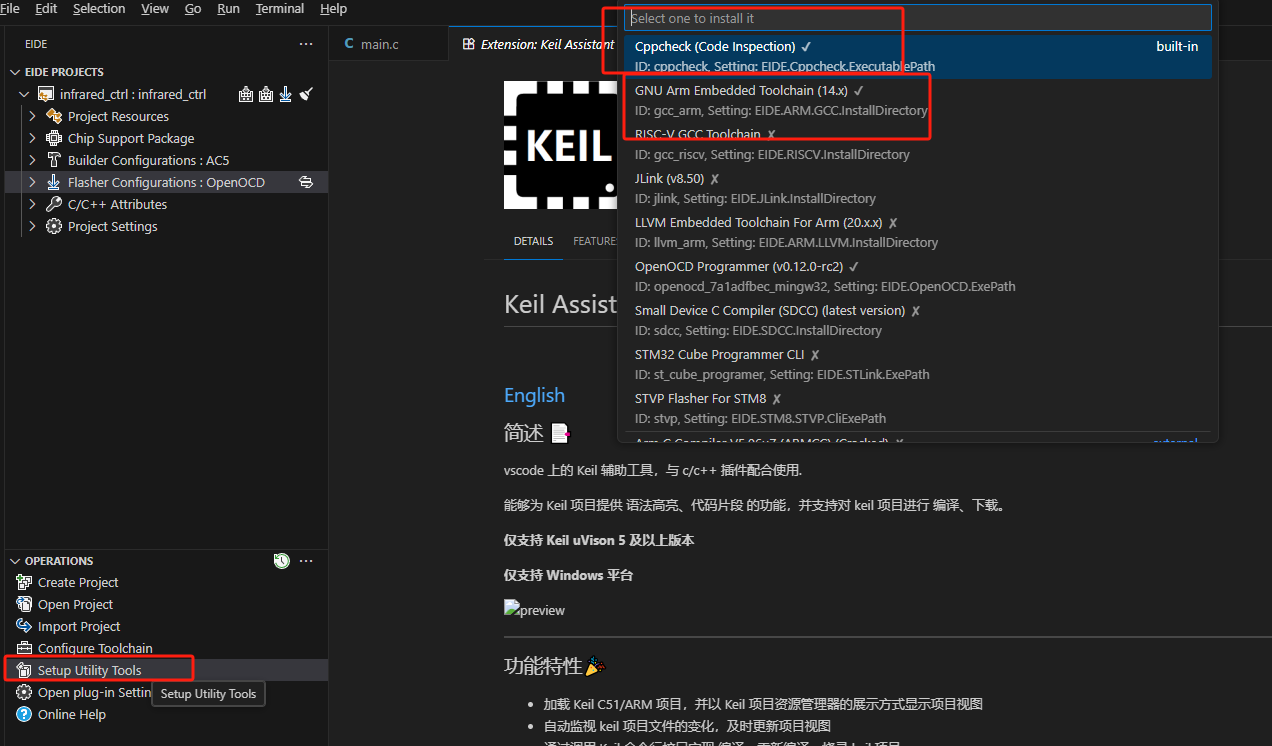Click the more actions icon in EIDE PROJECTS header
Image resolution: width=1272 pixels, height=746 pixels.
click(x=306, y=44)
